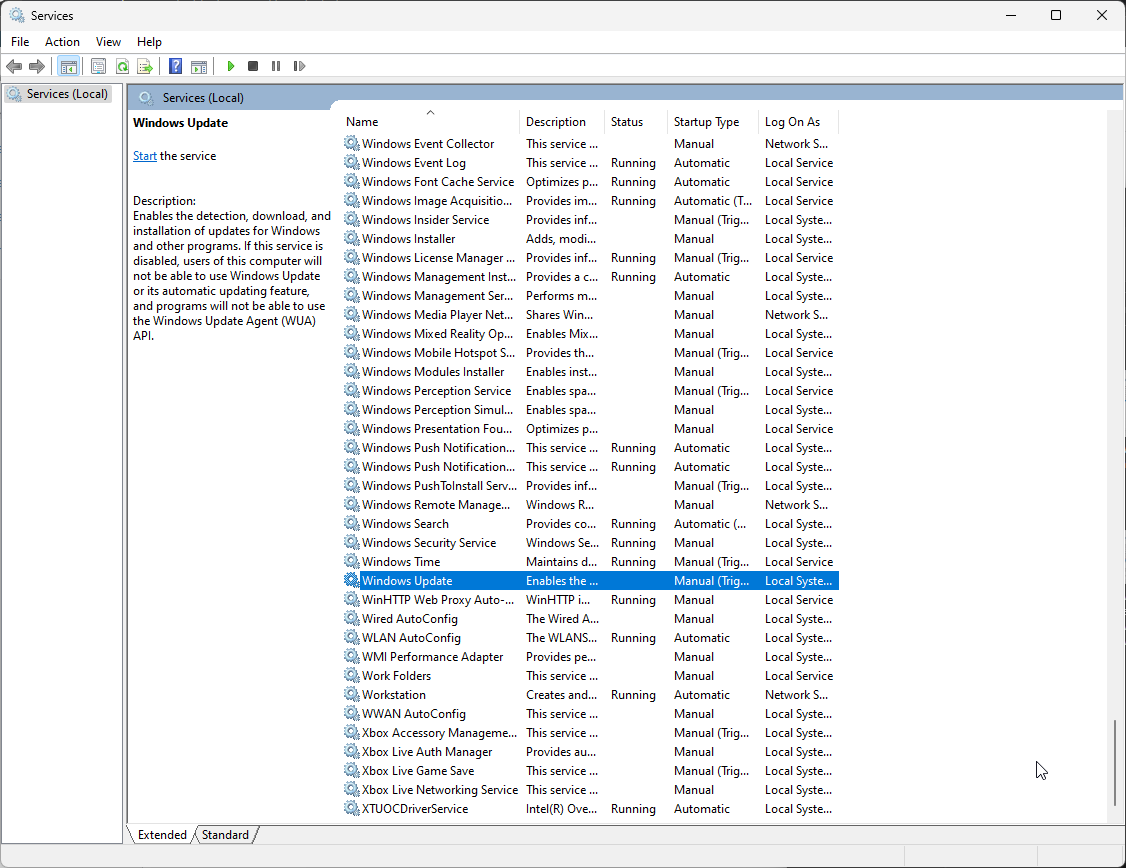Image resolution: width=1126 pixels, height=868 pixels.
Task: Click gear icon of Work Folders row
Action: (351, 675)
